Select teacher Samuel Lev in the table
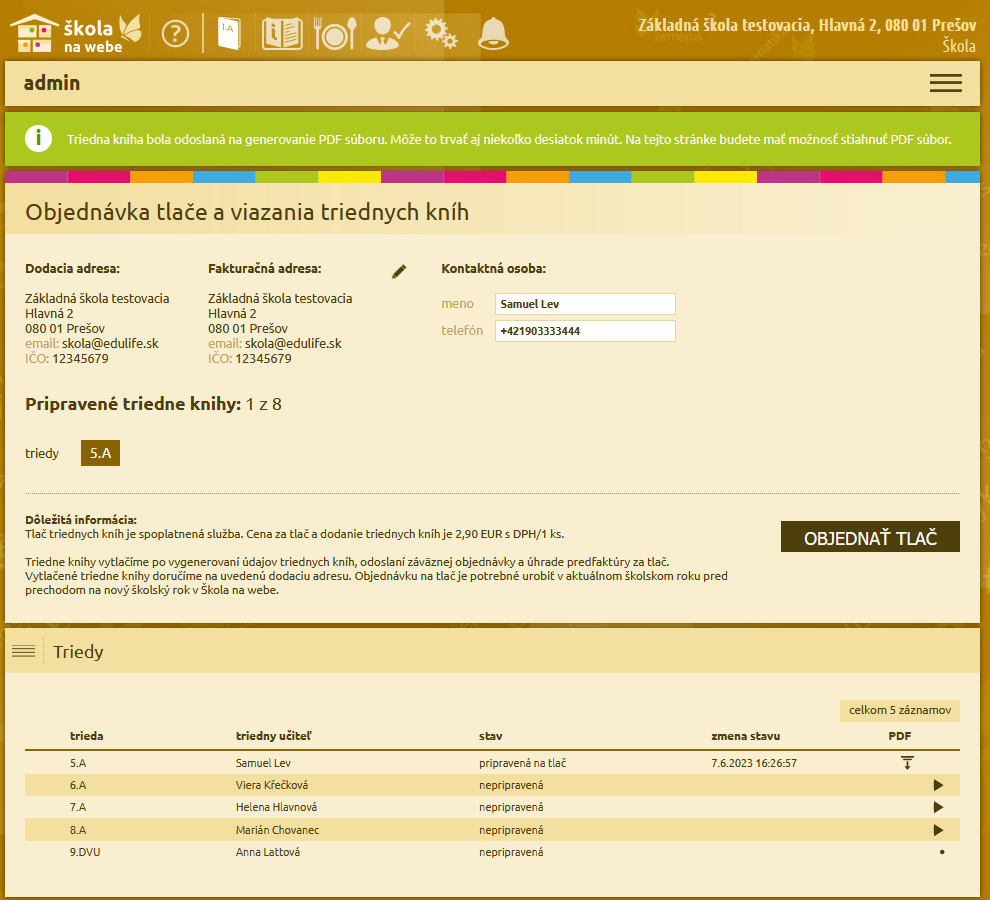This screenshot has height=900, width=990. 263,763
